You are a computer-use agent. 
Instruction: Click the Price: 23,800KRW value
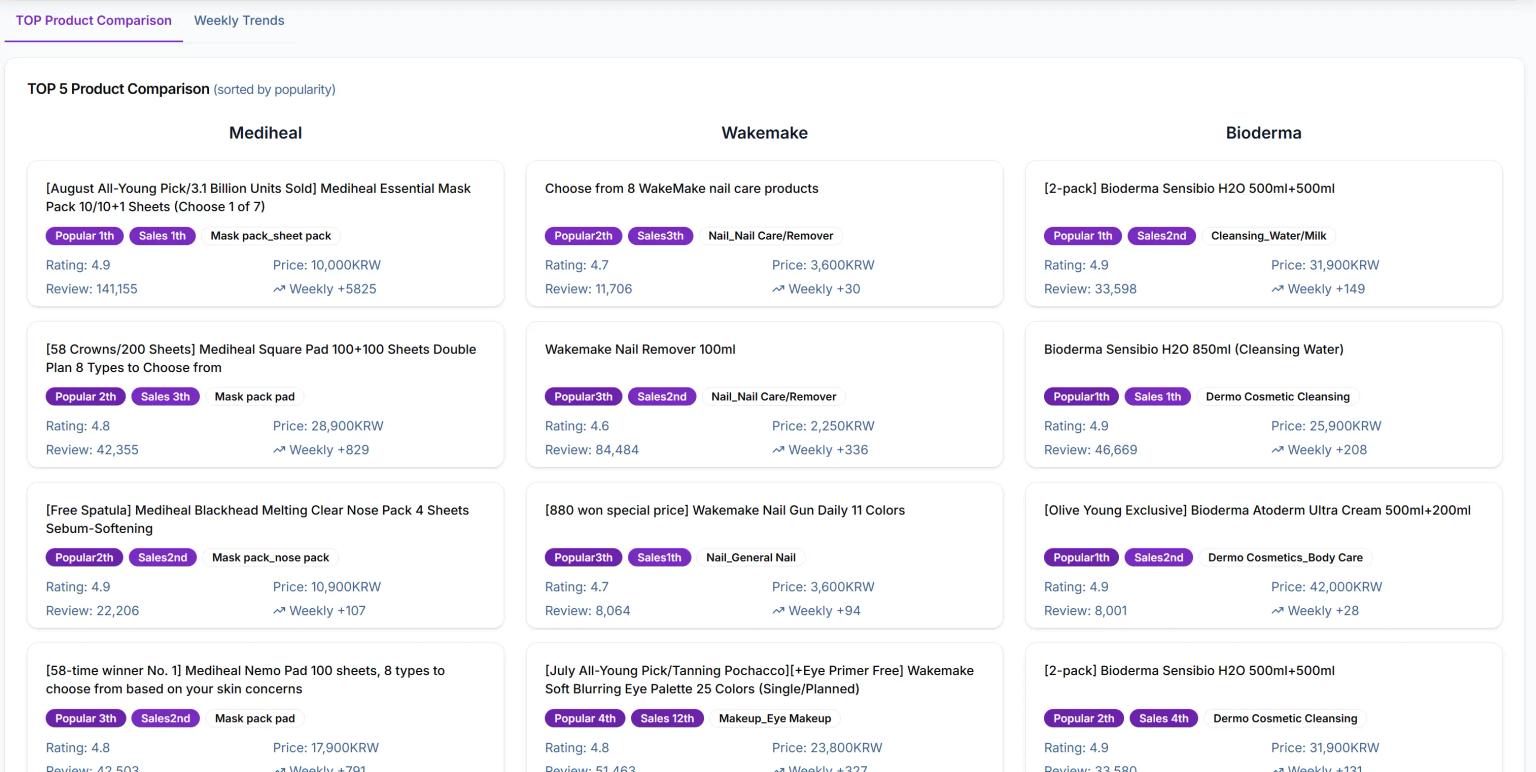(x=827, y=748)
